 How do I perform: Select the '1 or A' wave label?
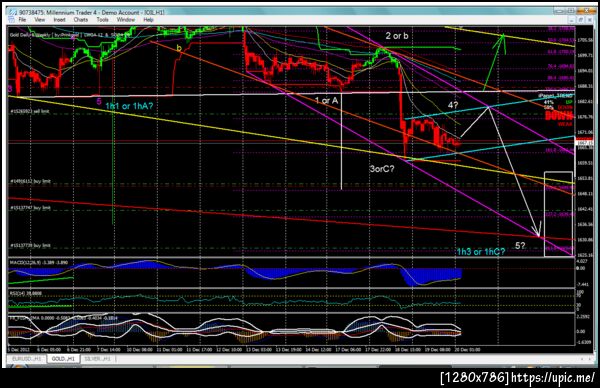326,101
